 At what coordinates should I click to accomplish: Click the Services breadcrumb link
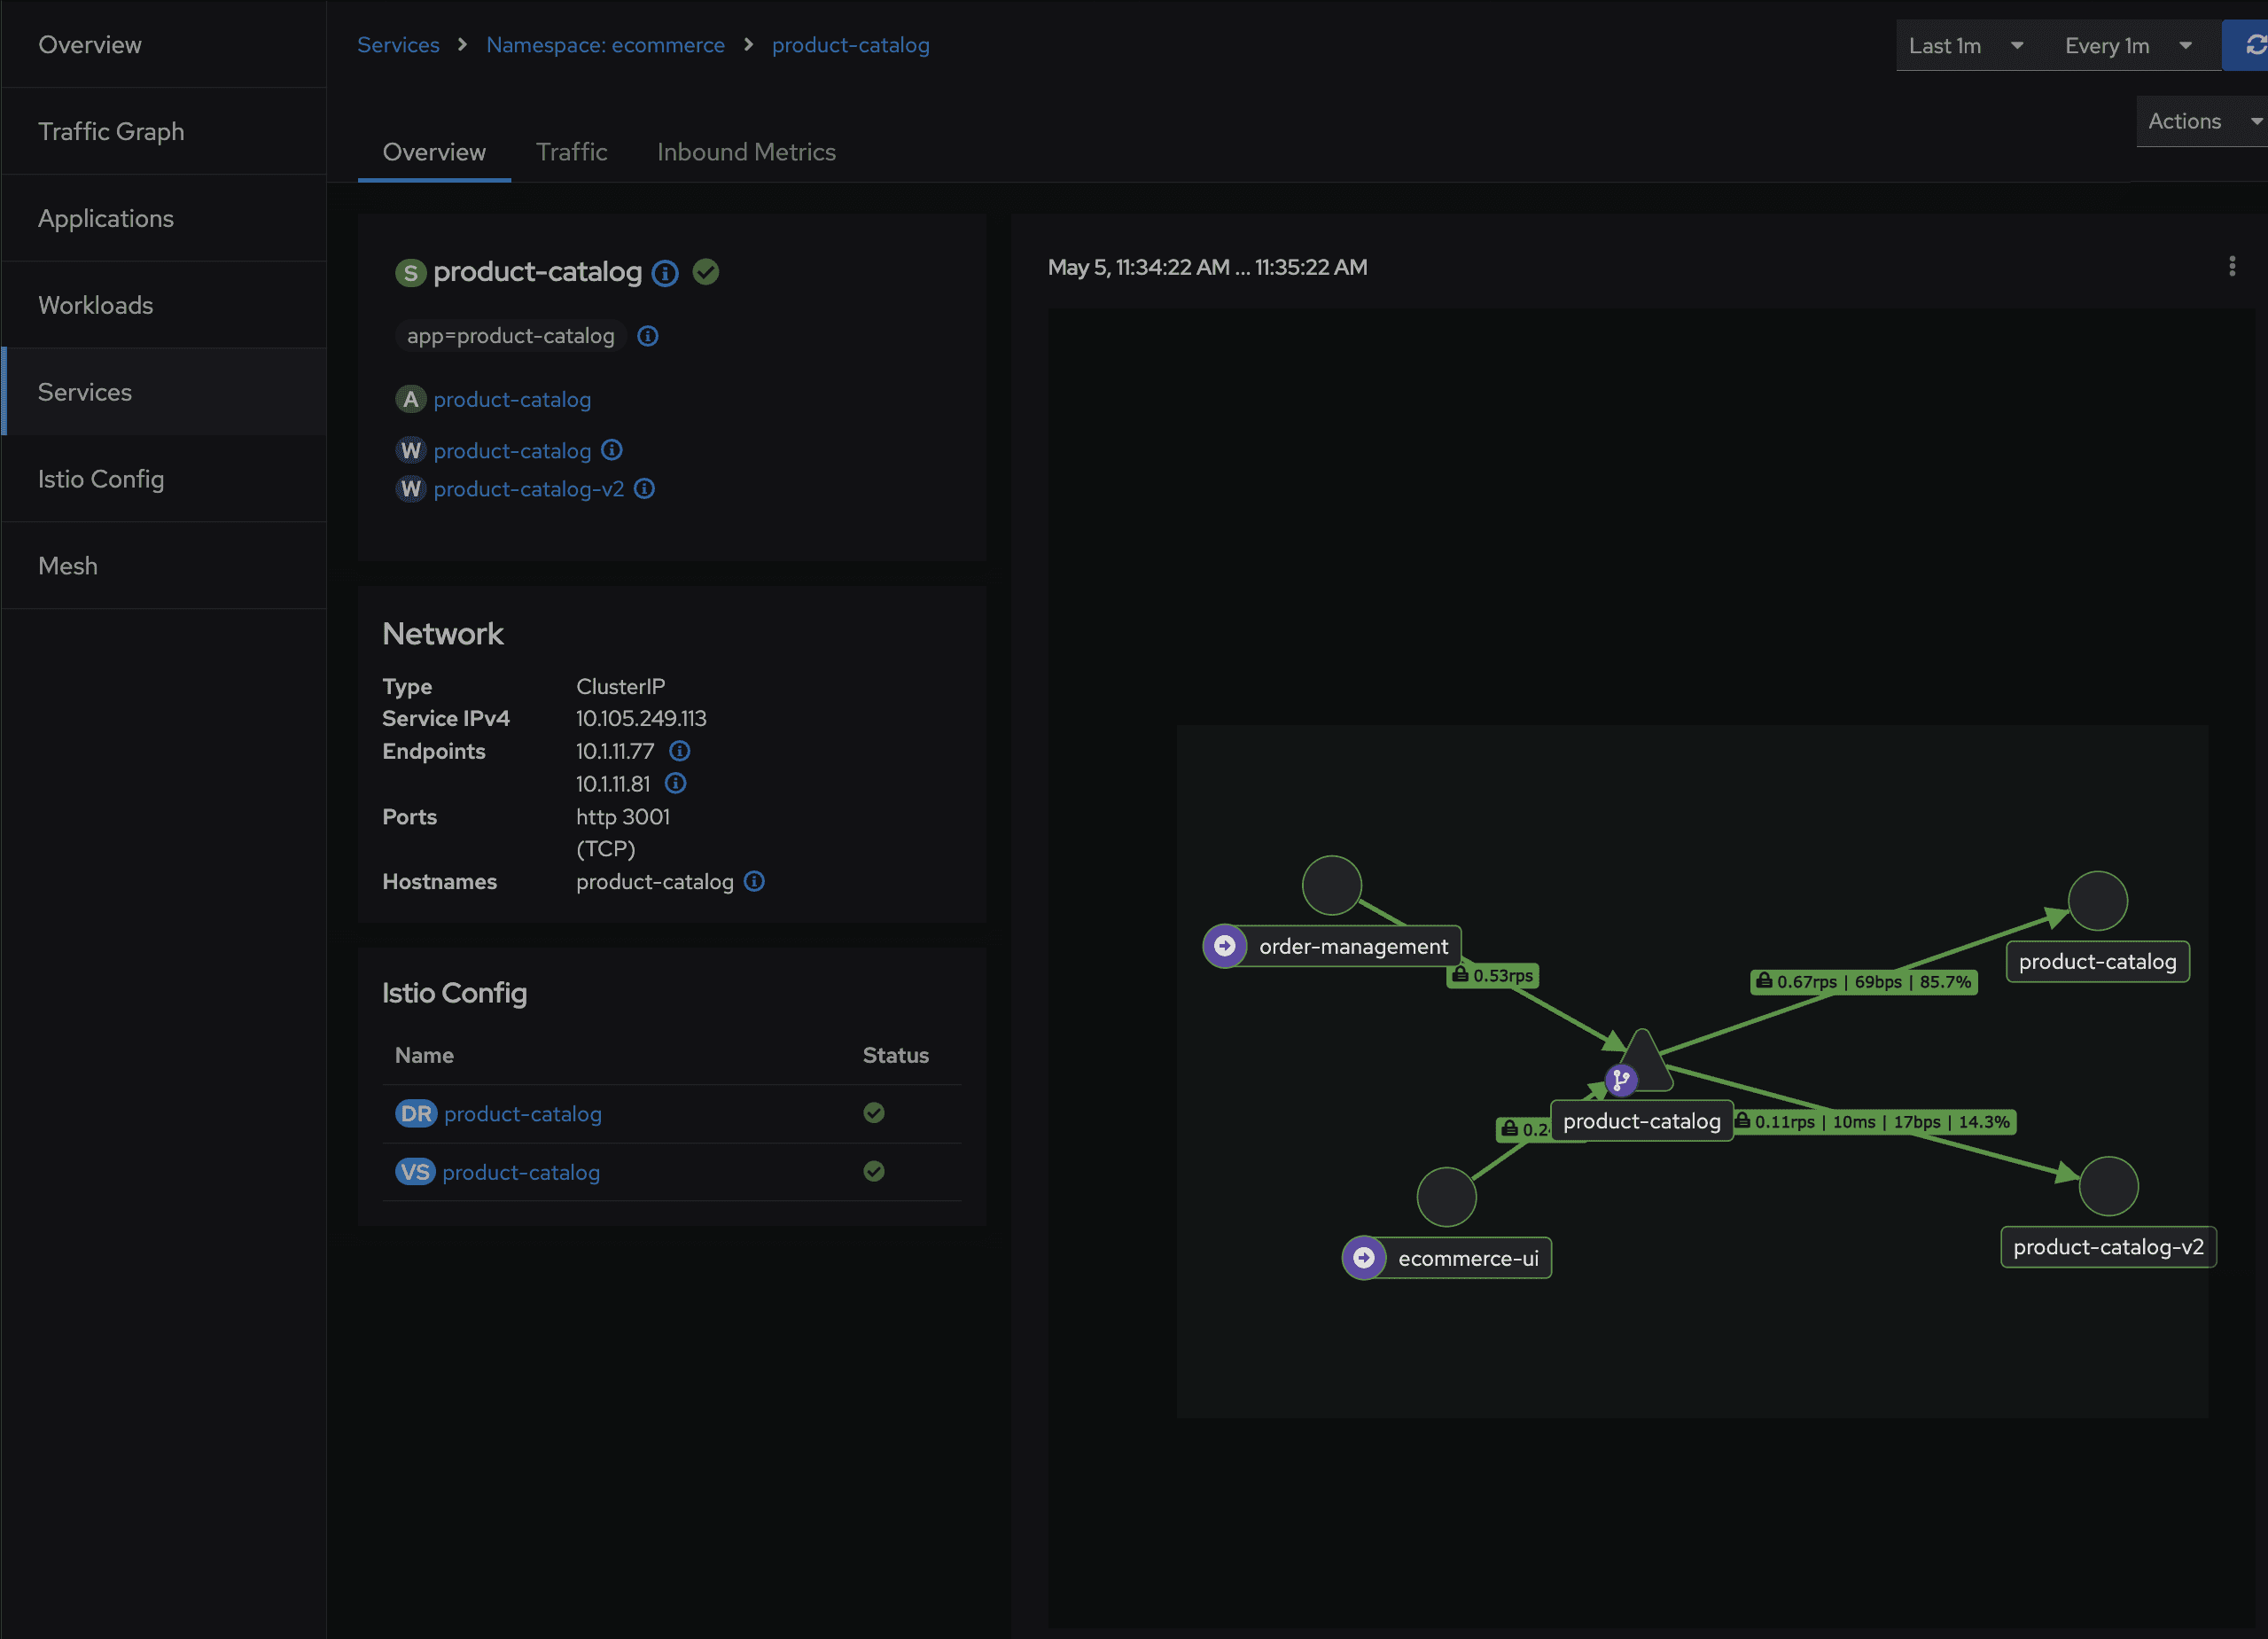(398, 45)
